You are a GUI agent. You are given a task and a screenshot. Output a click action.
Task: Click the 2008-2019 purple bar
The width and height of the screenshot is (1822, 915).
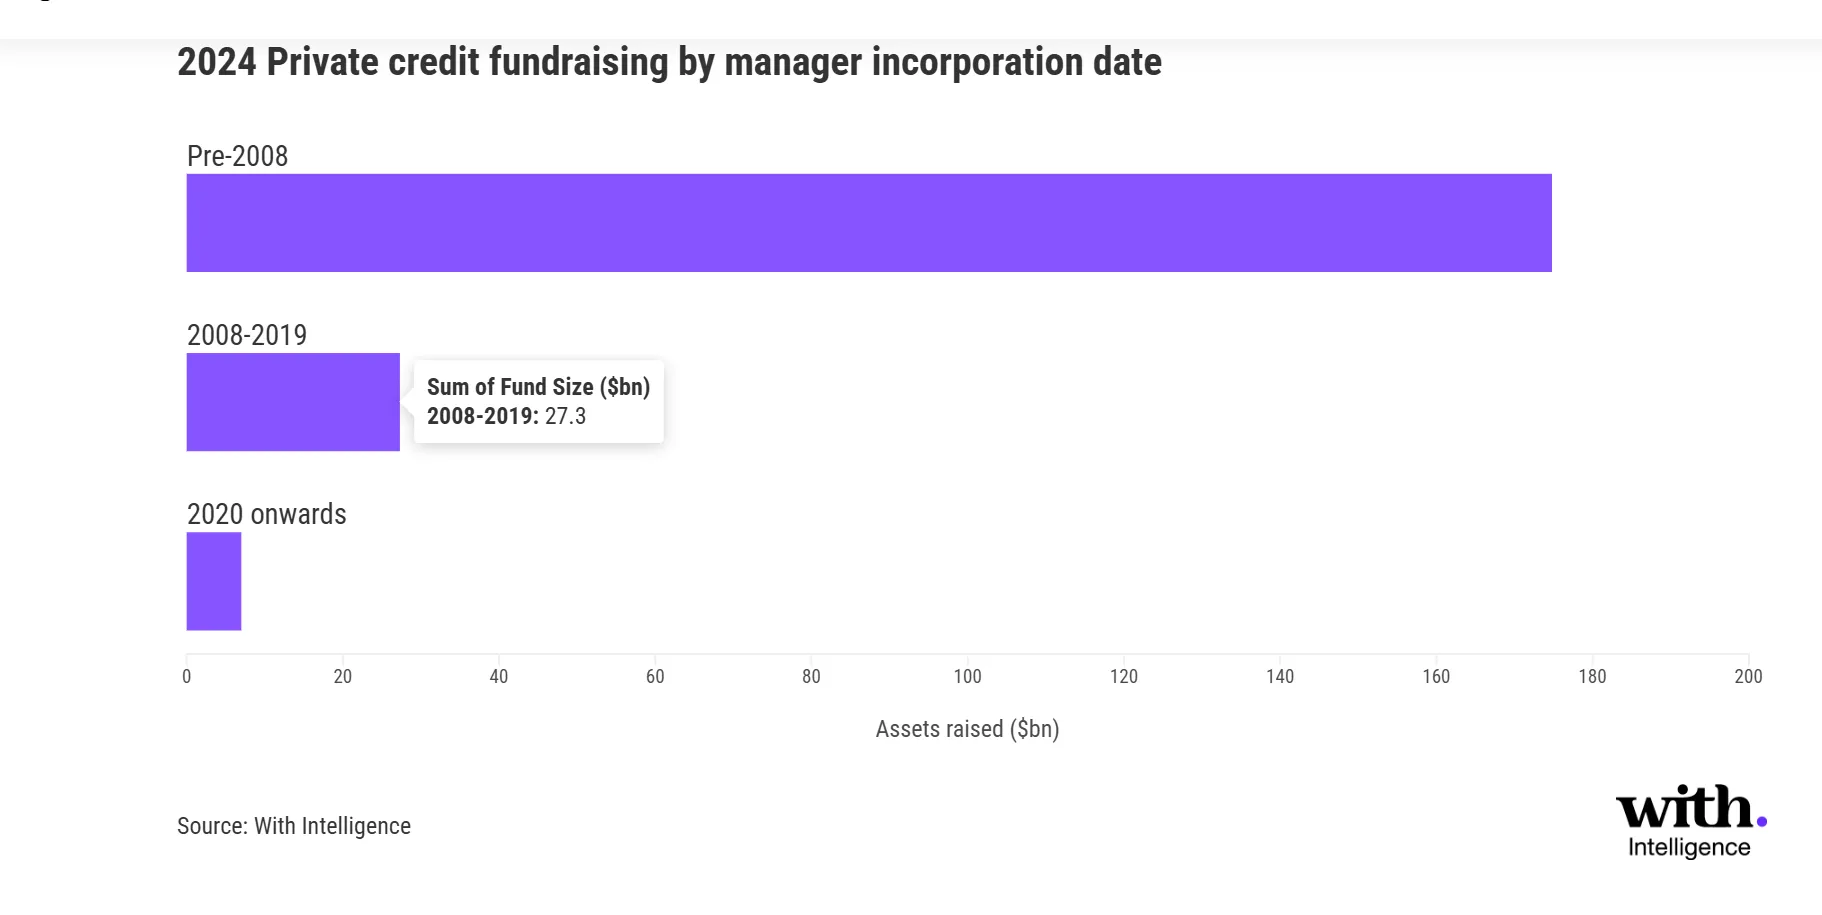[292, 402]
